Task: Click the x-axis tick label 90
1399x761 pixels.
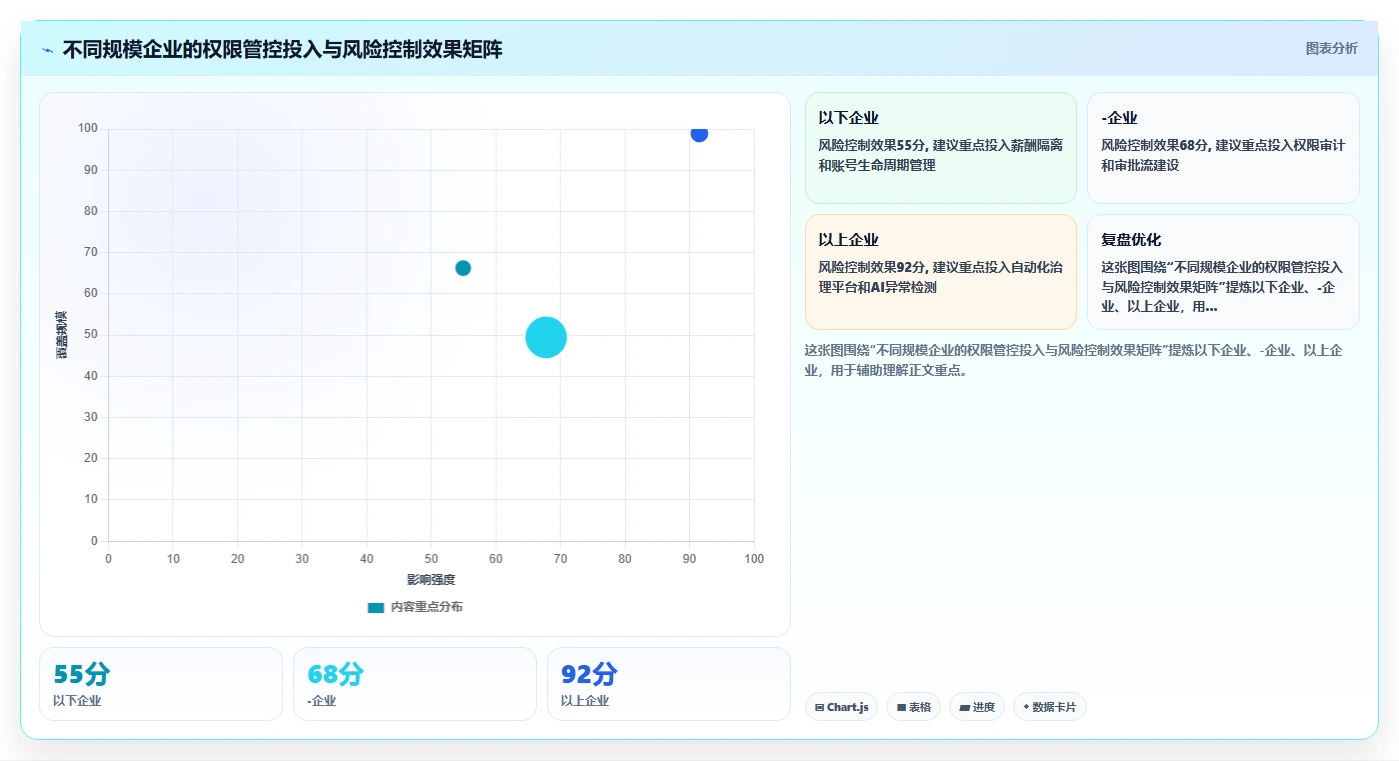Action: [x=689, y=559]
